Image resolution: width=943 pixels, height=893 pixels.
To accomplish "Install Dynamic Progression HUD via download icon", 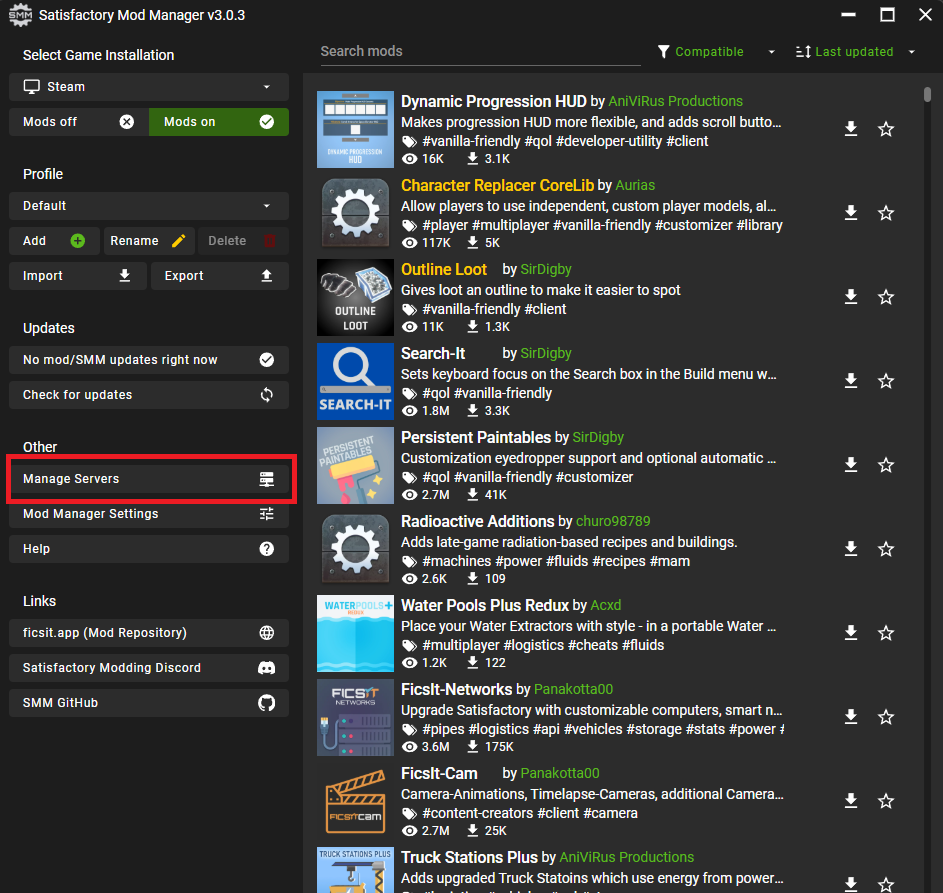I will pyautogui.click(x=850, y=129).
